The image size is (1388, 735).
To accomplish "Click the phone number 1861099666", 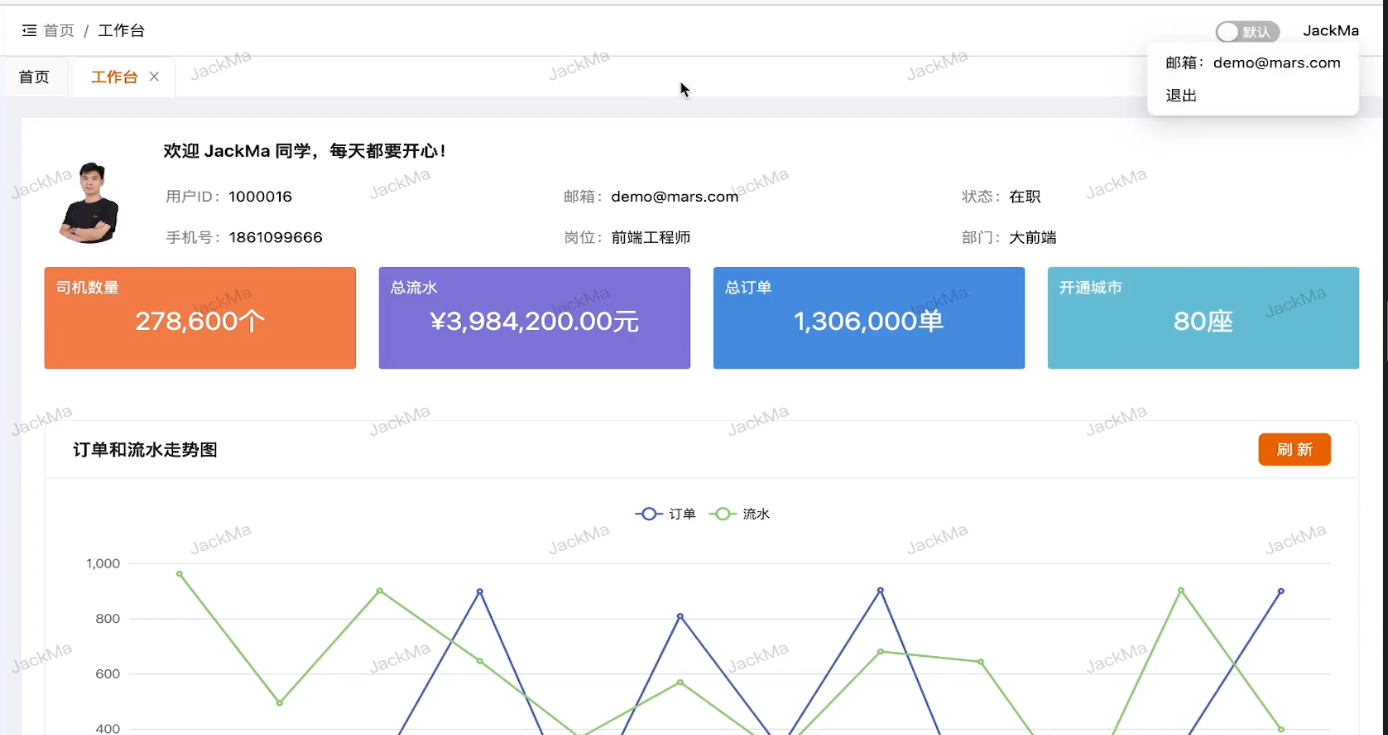I will [275, 238].
